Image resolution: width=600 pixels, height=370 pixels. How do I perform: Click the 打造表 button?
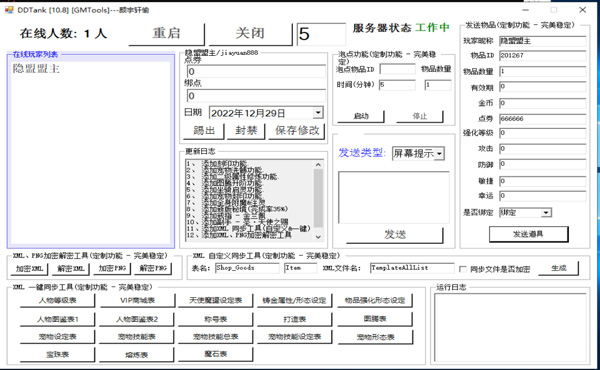click(x=295, y=319)
